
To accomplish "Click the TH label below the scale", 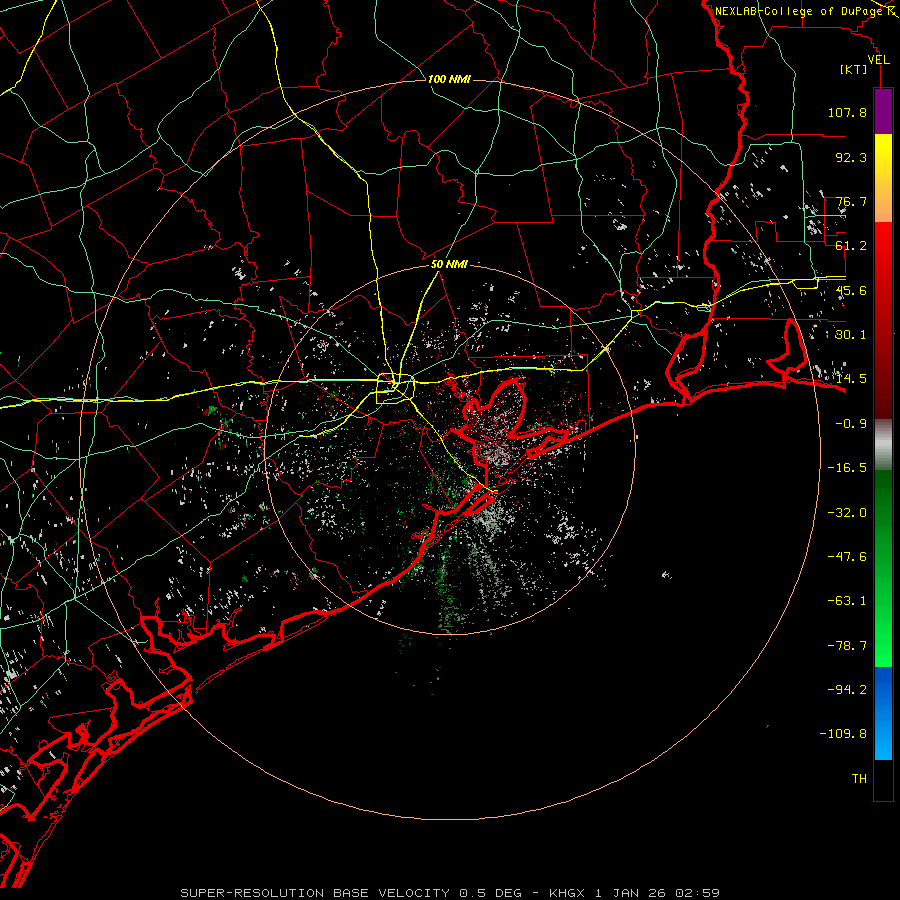I will click(x=859, y=779).
